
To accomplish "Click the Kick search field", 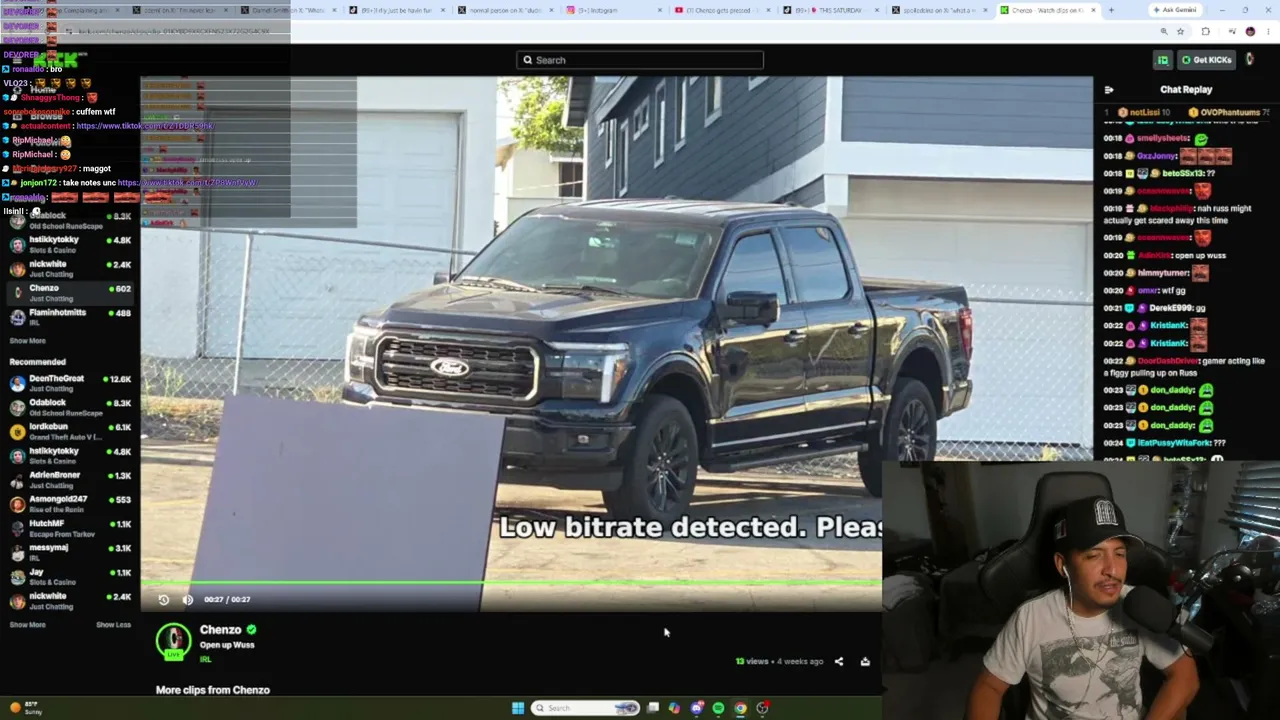I will [x=640, y=60].
